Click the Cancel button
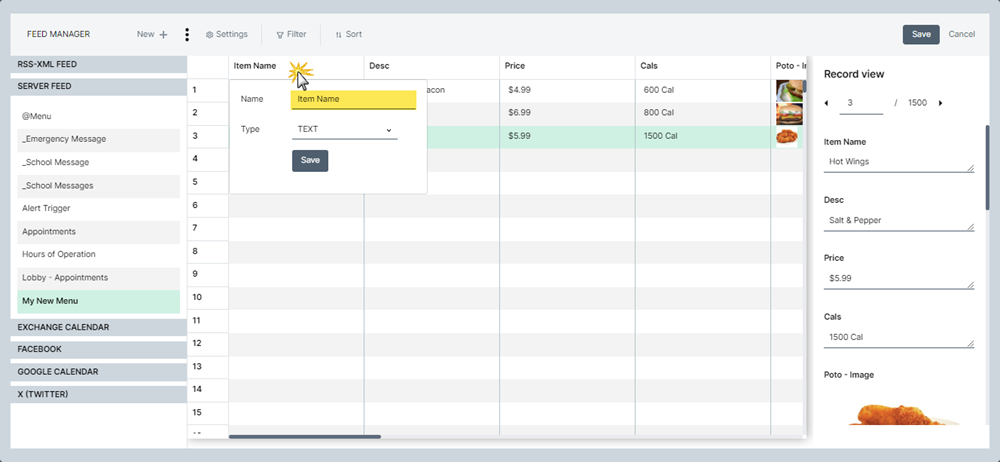The image size is (1000, 462). pyautogui.click(x=961, y=34)
